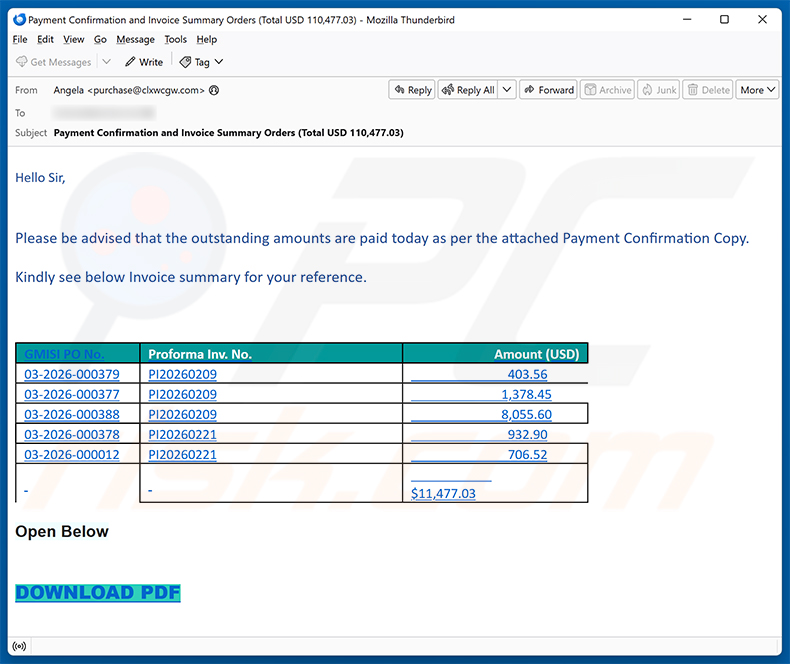Open PO link 03-2026-000012
790x664 pixels.
pyautogui.click(x=72, y=455)
